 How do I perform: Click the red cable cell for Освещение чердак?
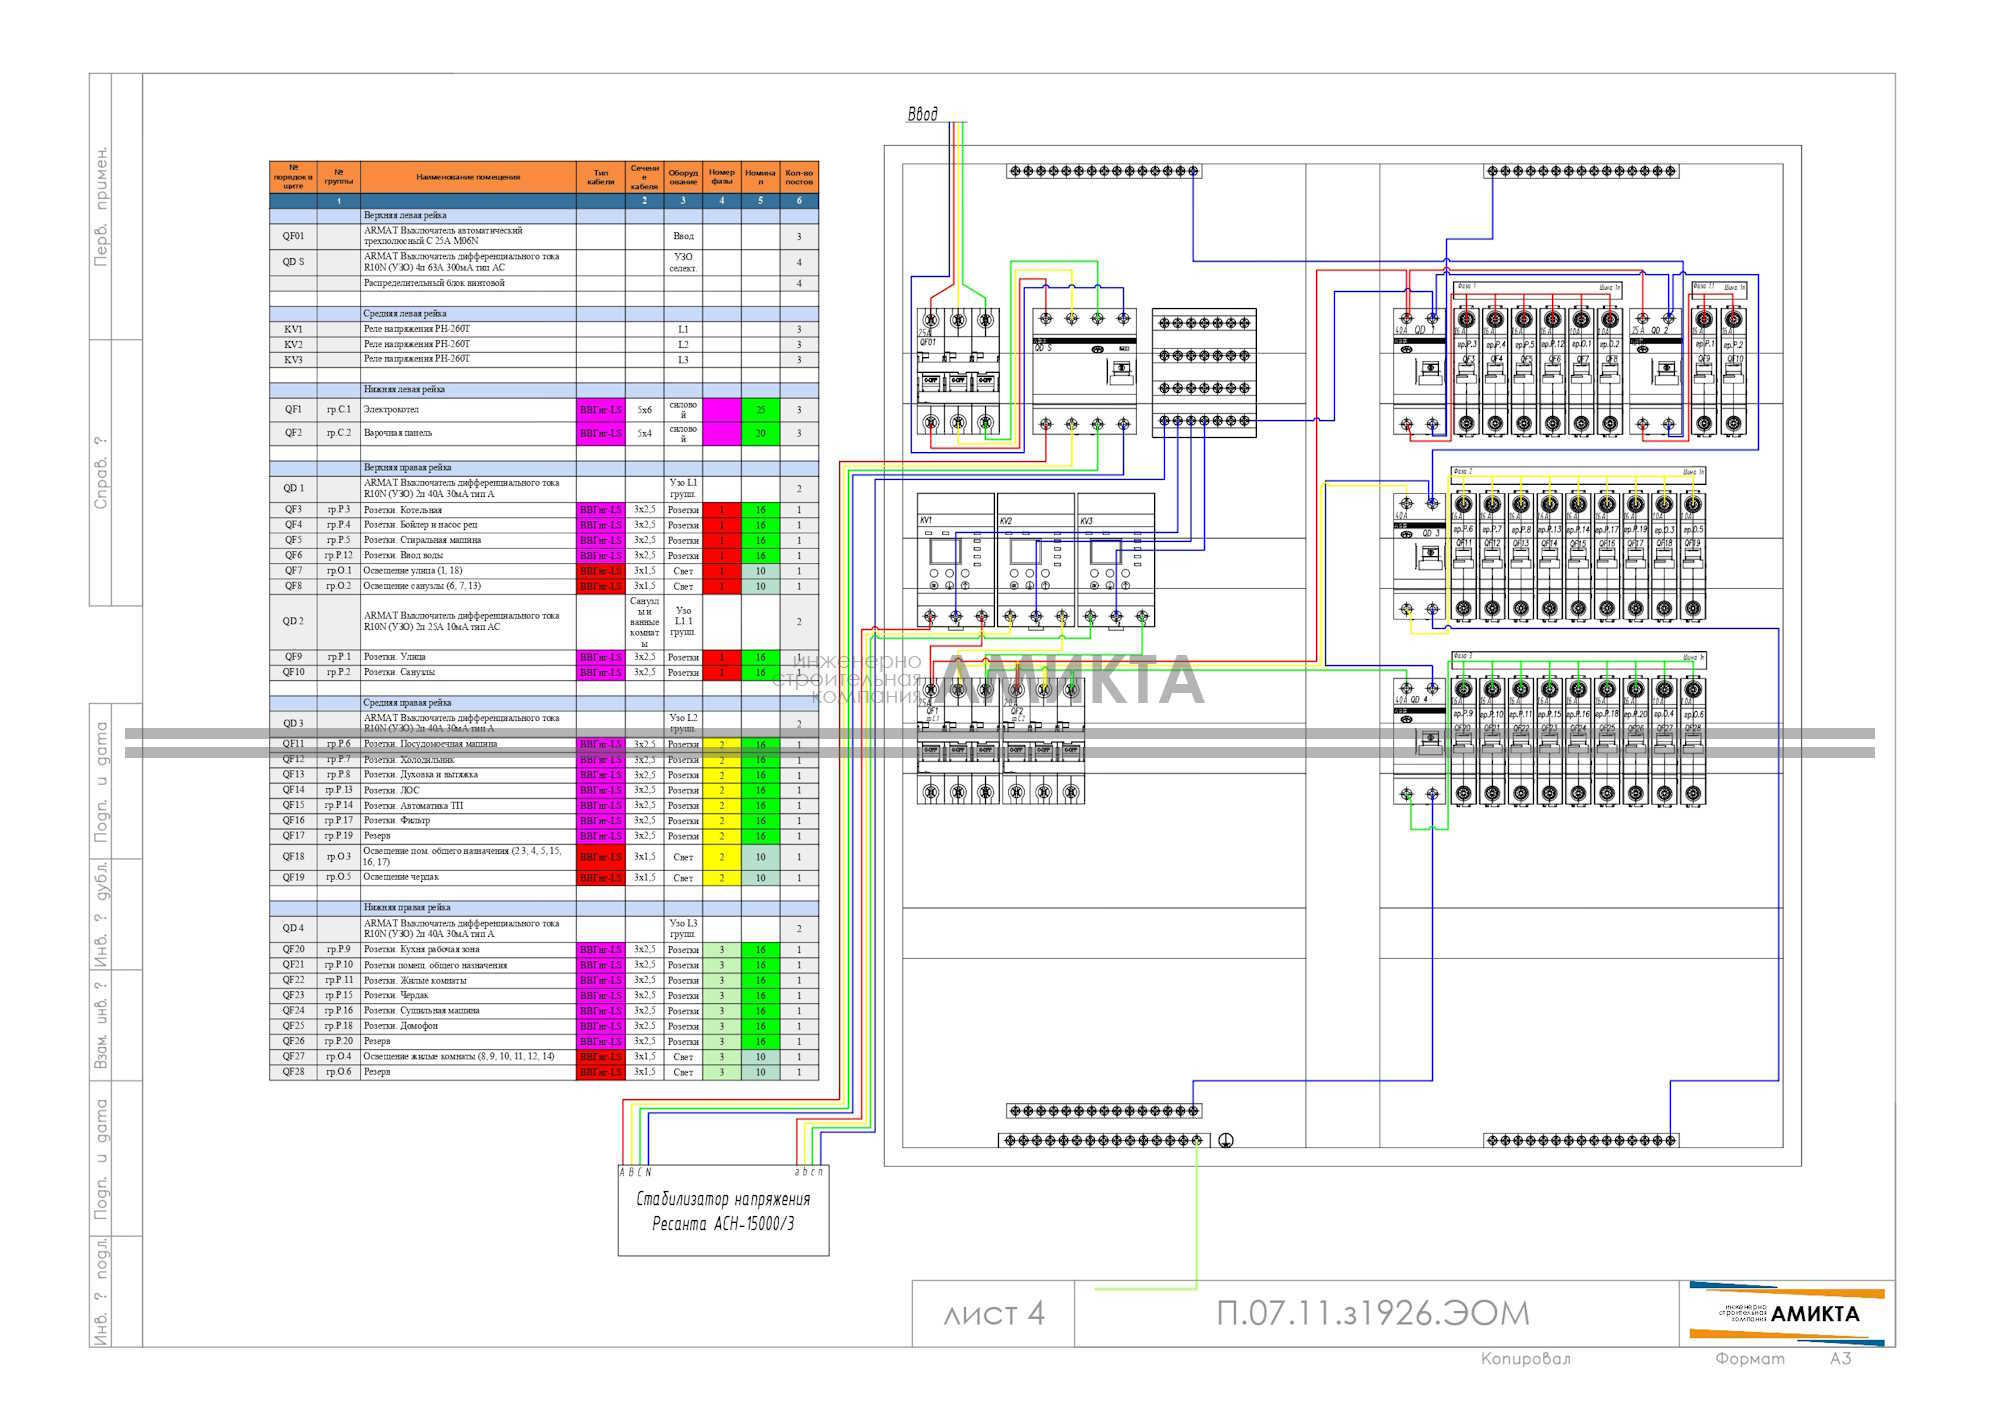tap(601, 878)
